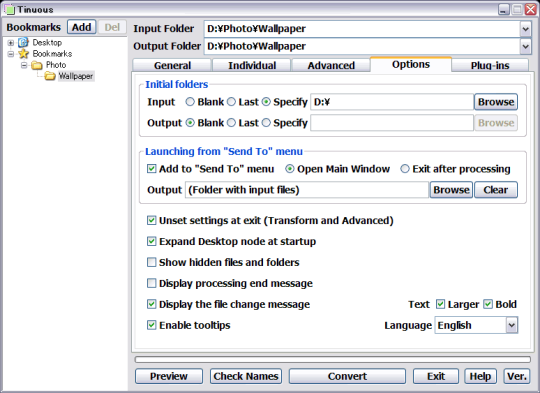The image size is (540, 393).
Task: Select the Options tab
Action: pyautogui.click(x=411, y=64)
